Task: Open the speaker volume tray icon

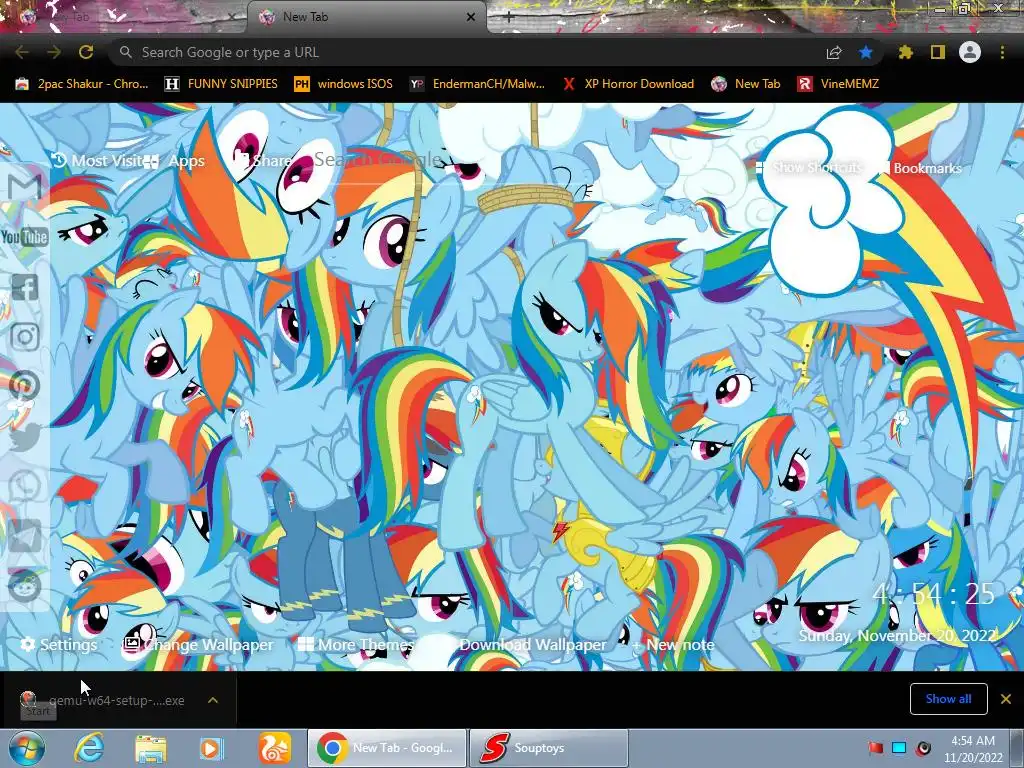Action: click(x=923, y=748)
